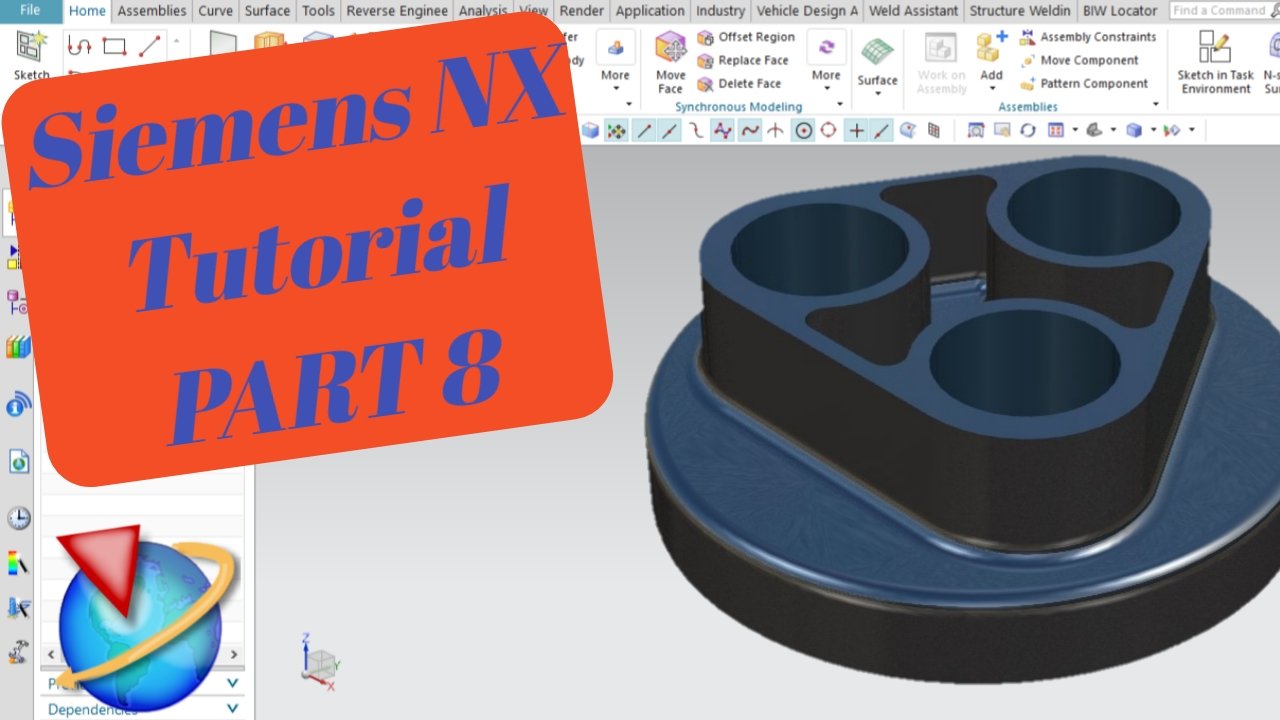Expand the Assemblies group options arrow
This screenshot has width=1280, height=720.
click(x=1156, y=105)
